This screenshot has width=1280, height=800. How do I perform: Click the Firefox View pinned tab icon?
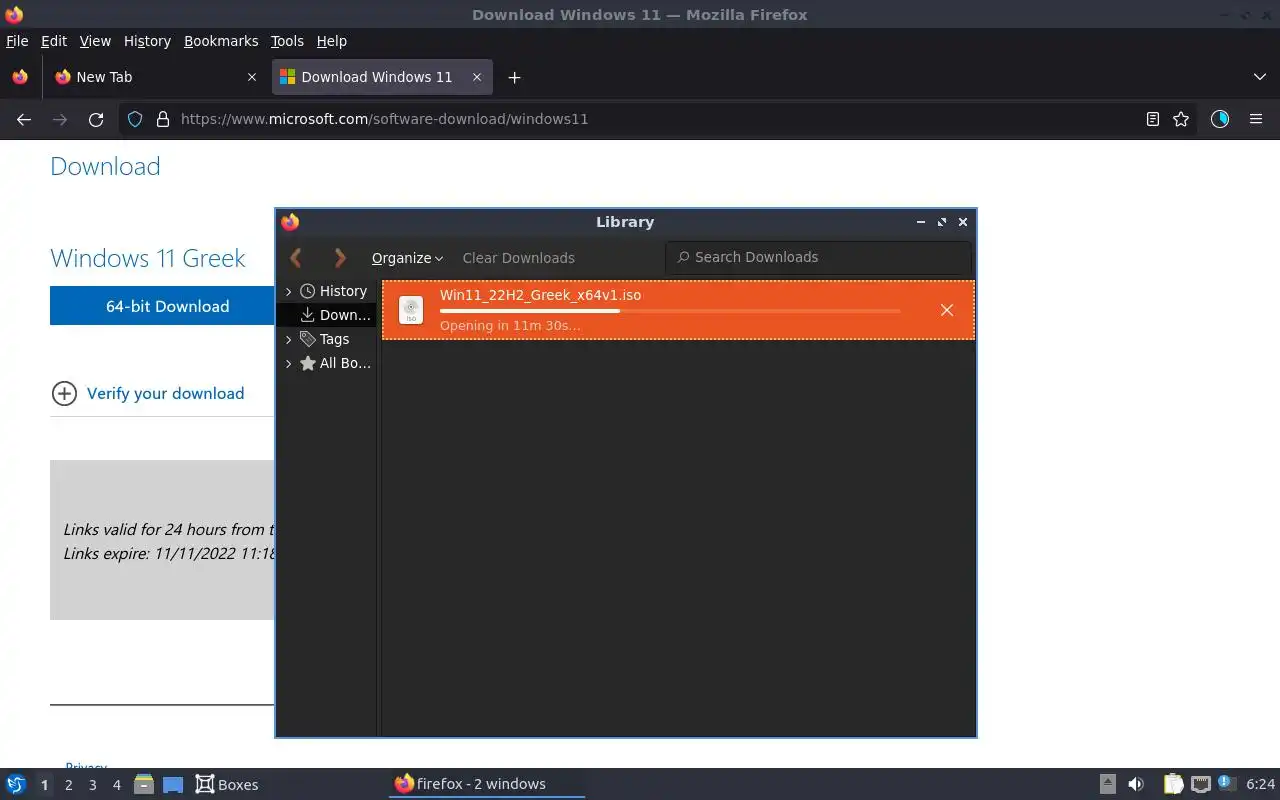(20, 77)
